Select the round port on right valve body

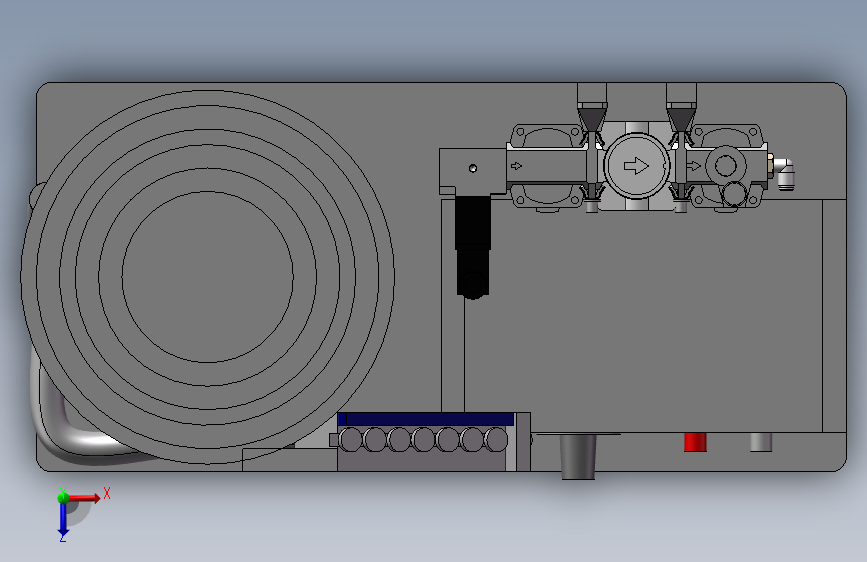pyautogui.click(x=725, y=165)
